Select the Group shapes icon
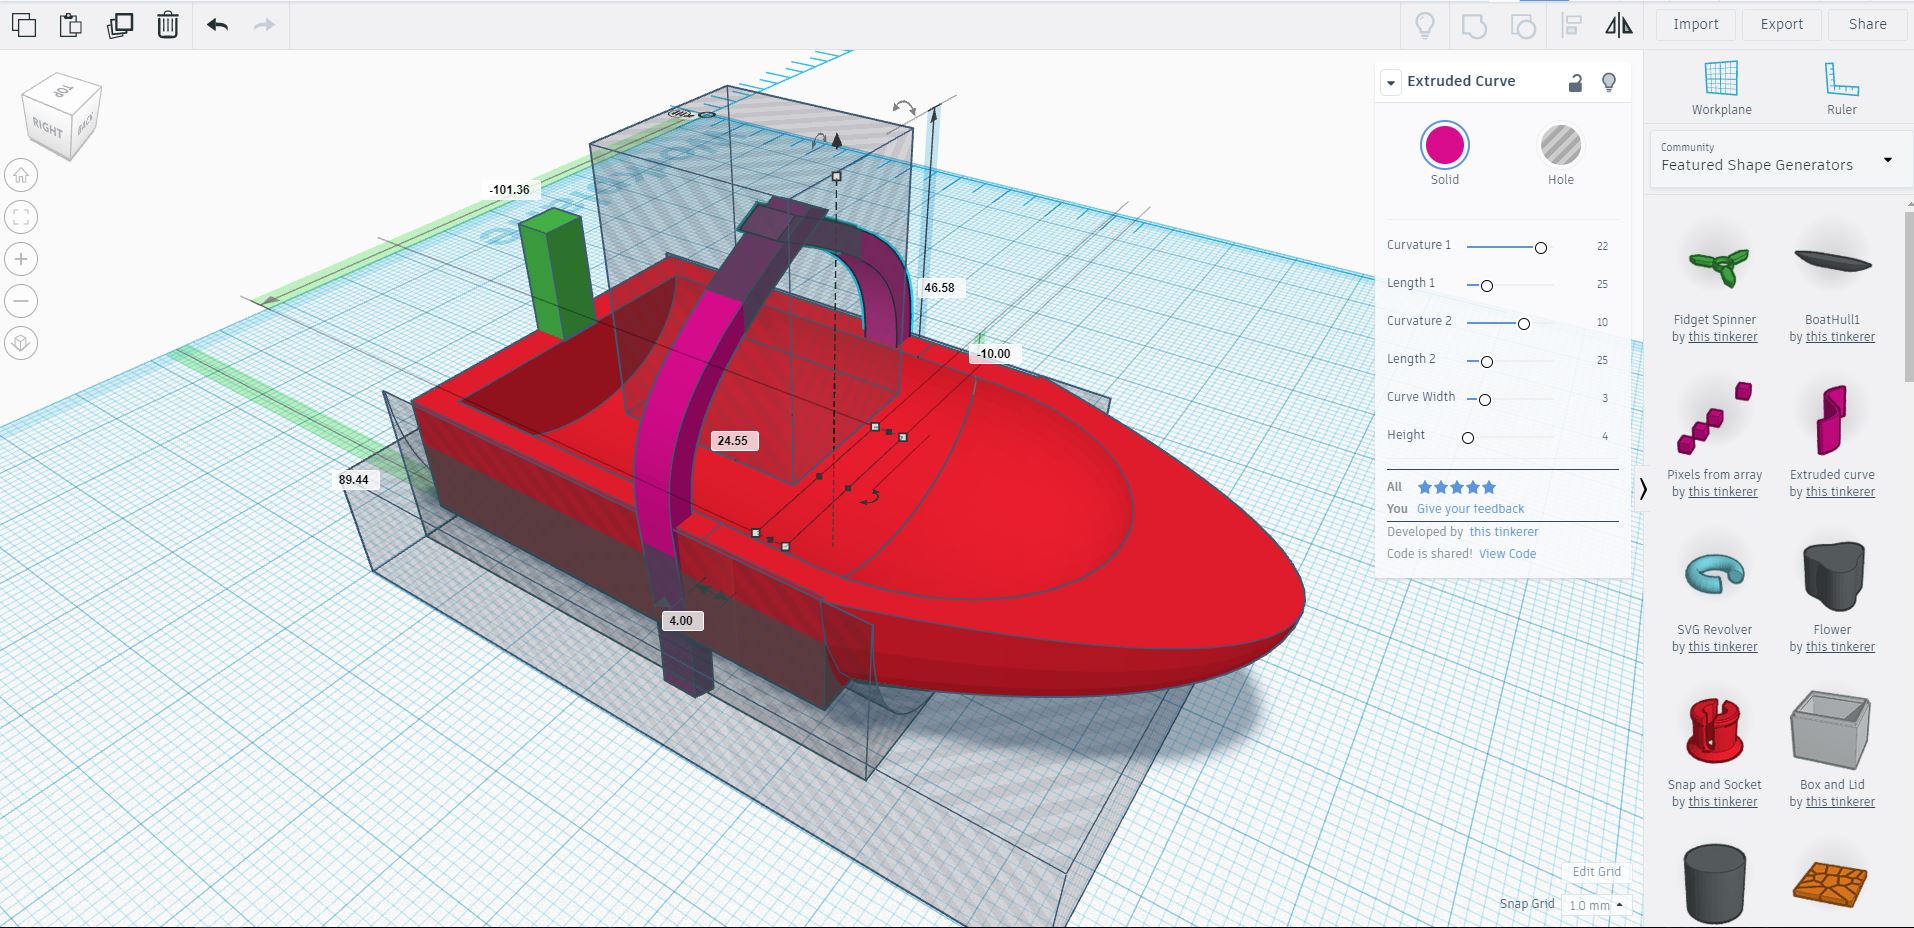 click(x=1473, y=24)
